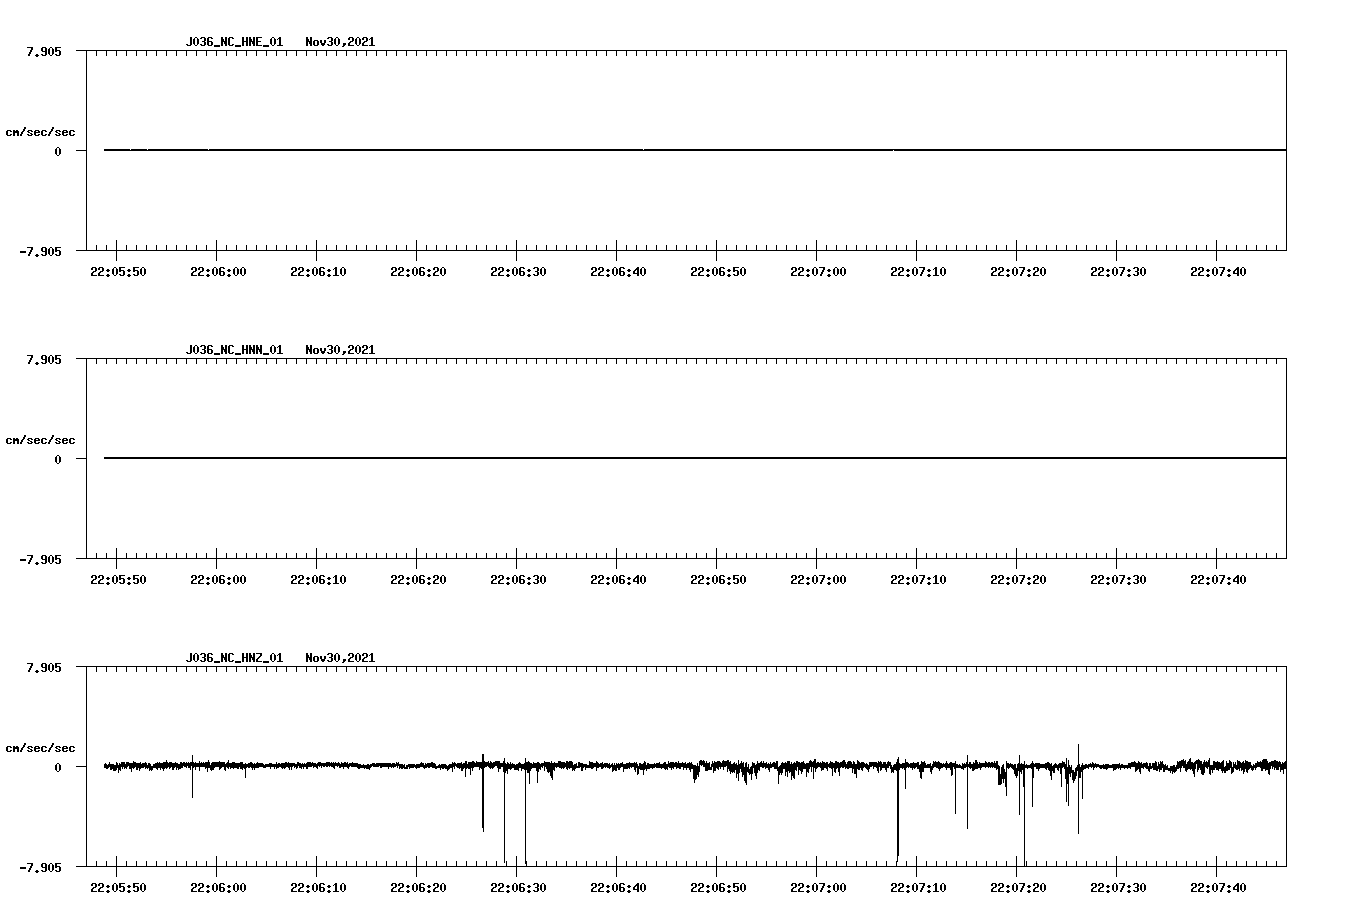
Task: Click the spike near 22:07:26 on the HNZ trace
Action: point(1078,789)
